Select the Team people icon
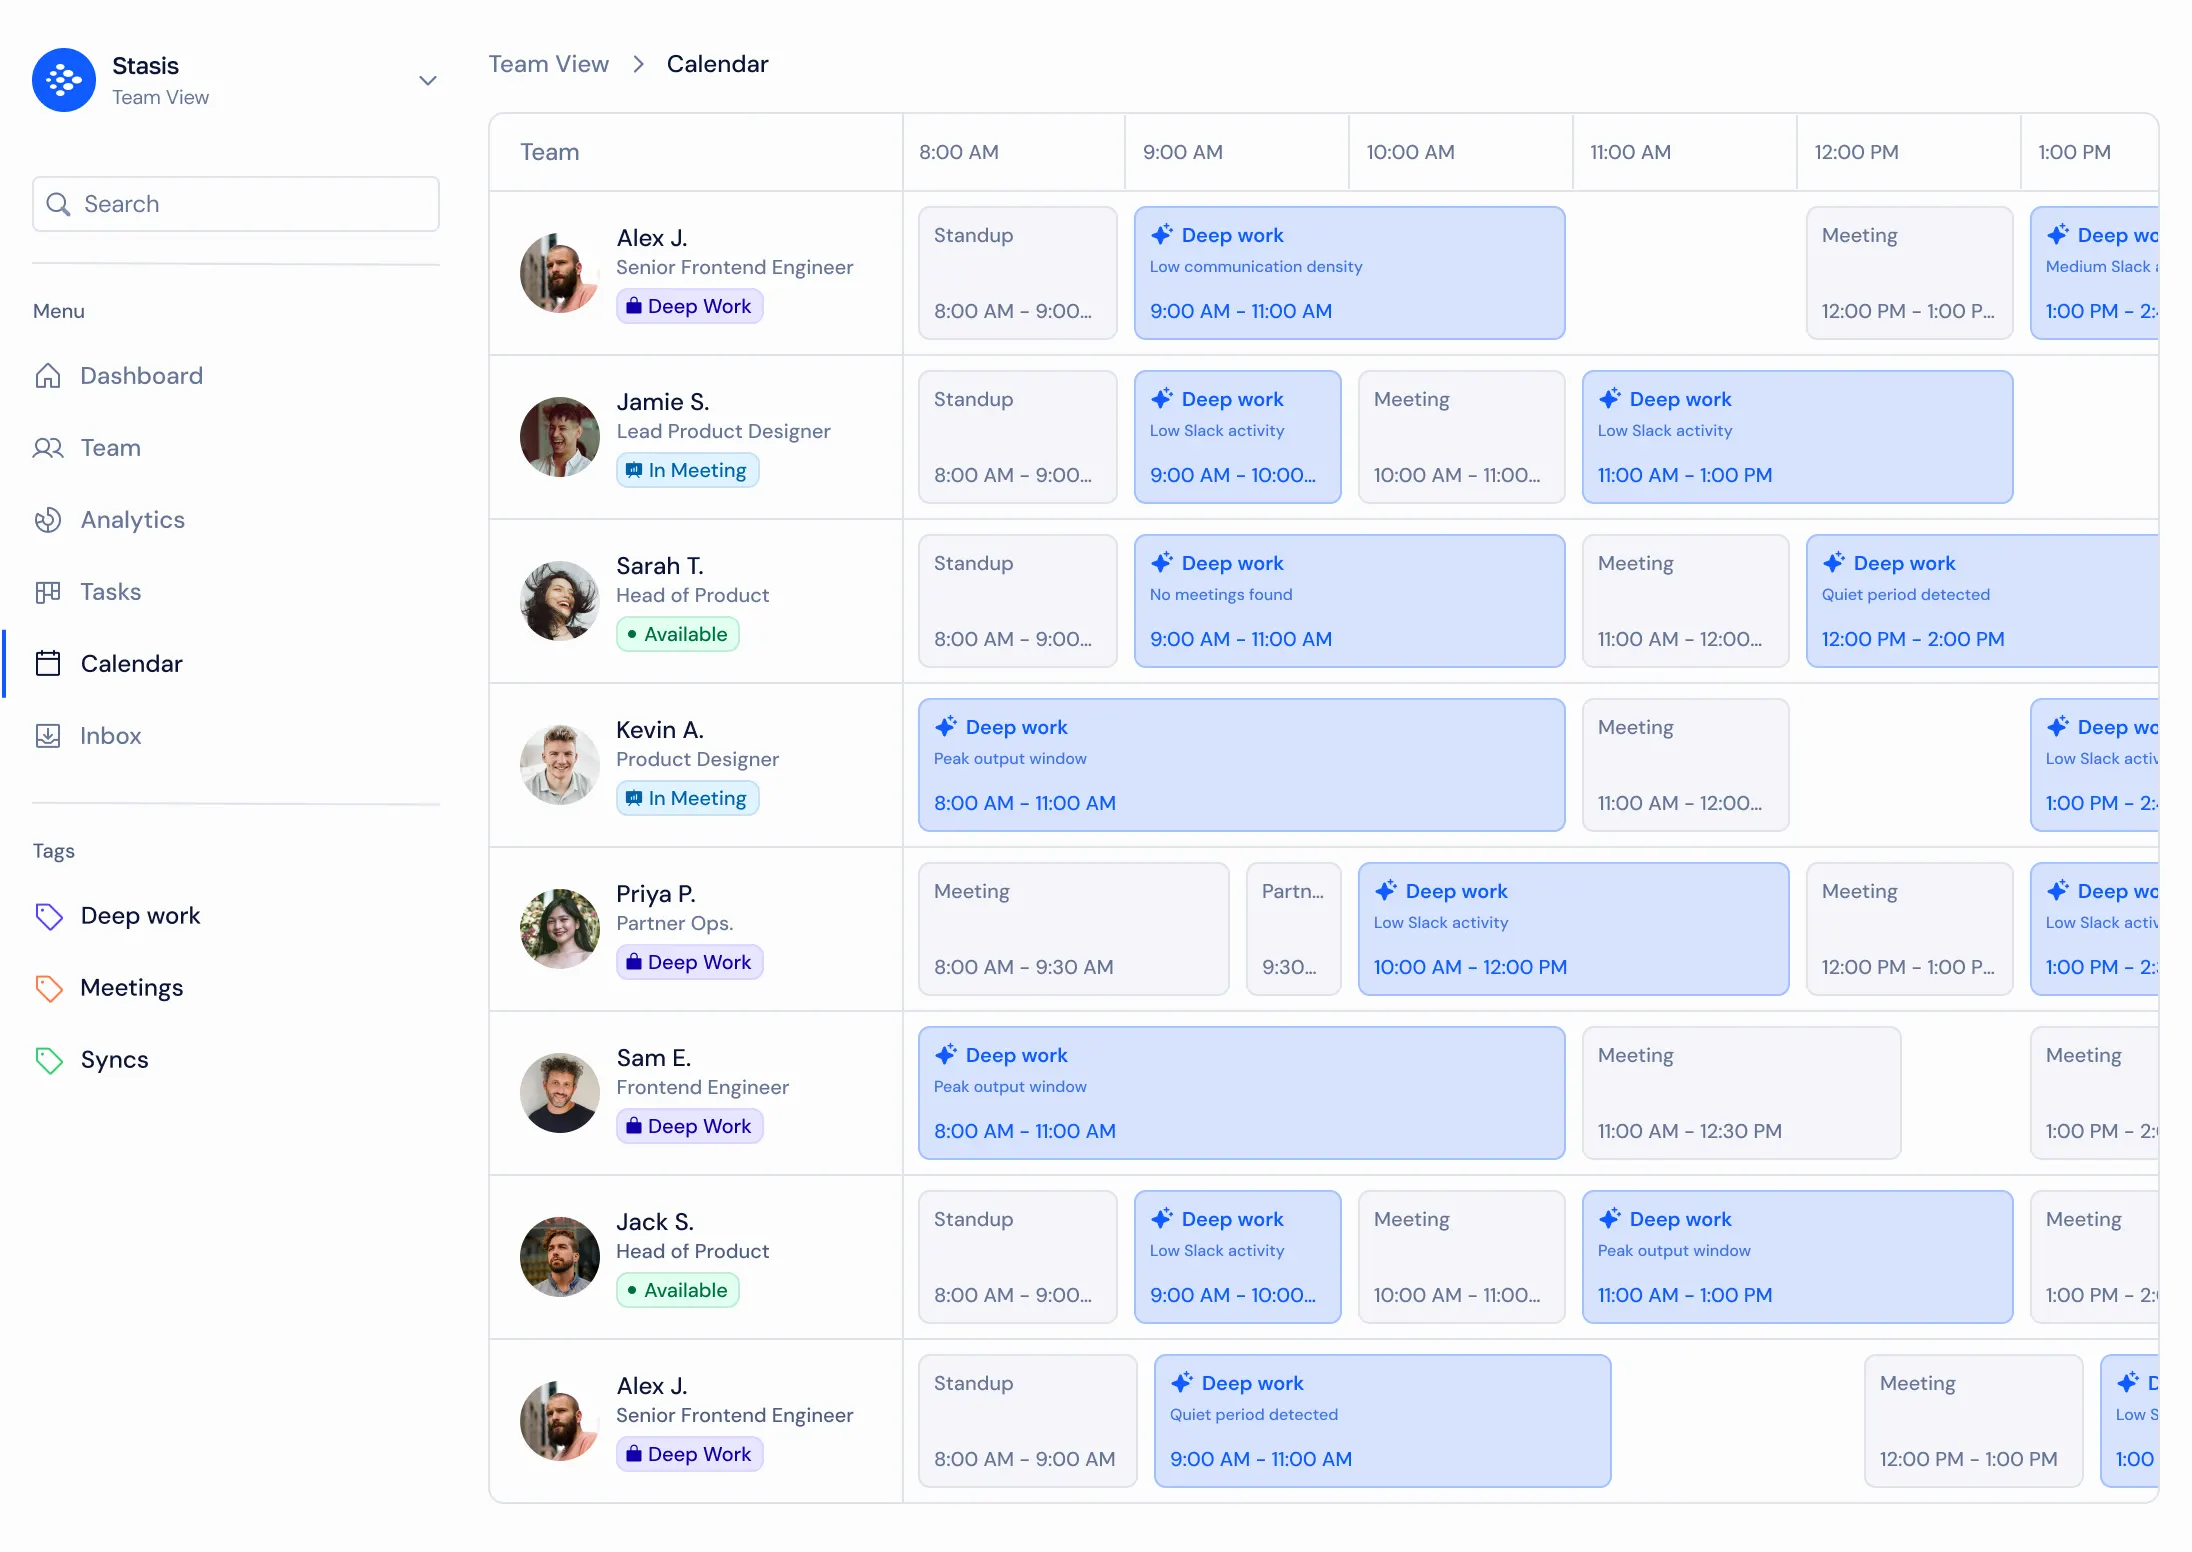This screenshot has width=2192, height=1552. (x=48, y=448)
